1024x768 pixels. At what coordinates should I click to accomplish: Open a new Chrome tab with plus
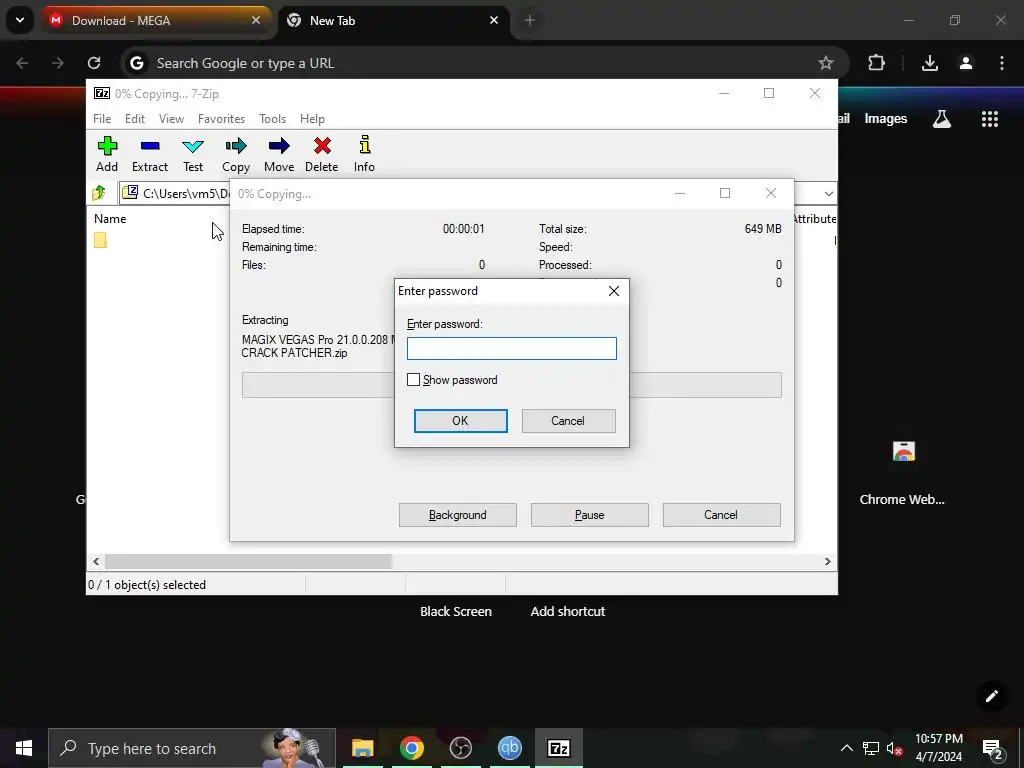530,20
